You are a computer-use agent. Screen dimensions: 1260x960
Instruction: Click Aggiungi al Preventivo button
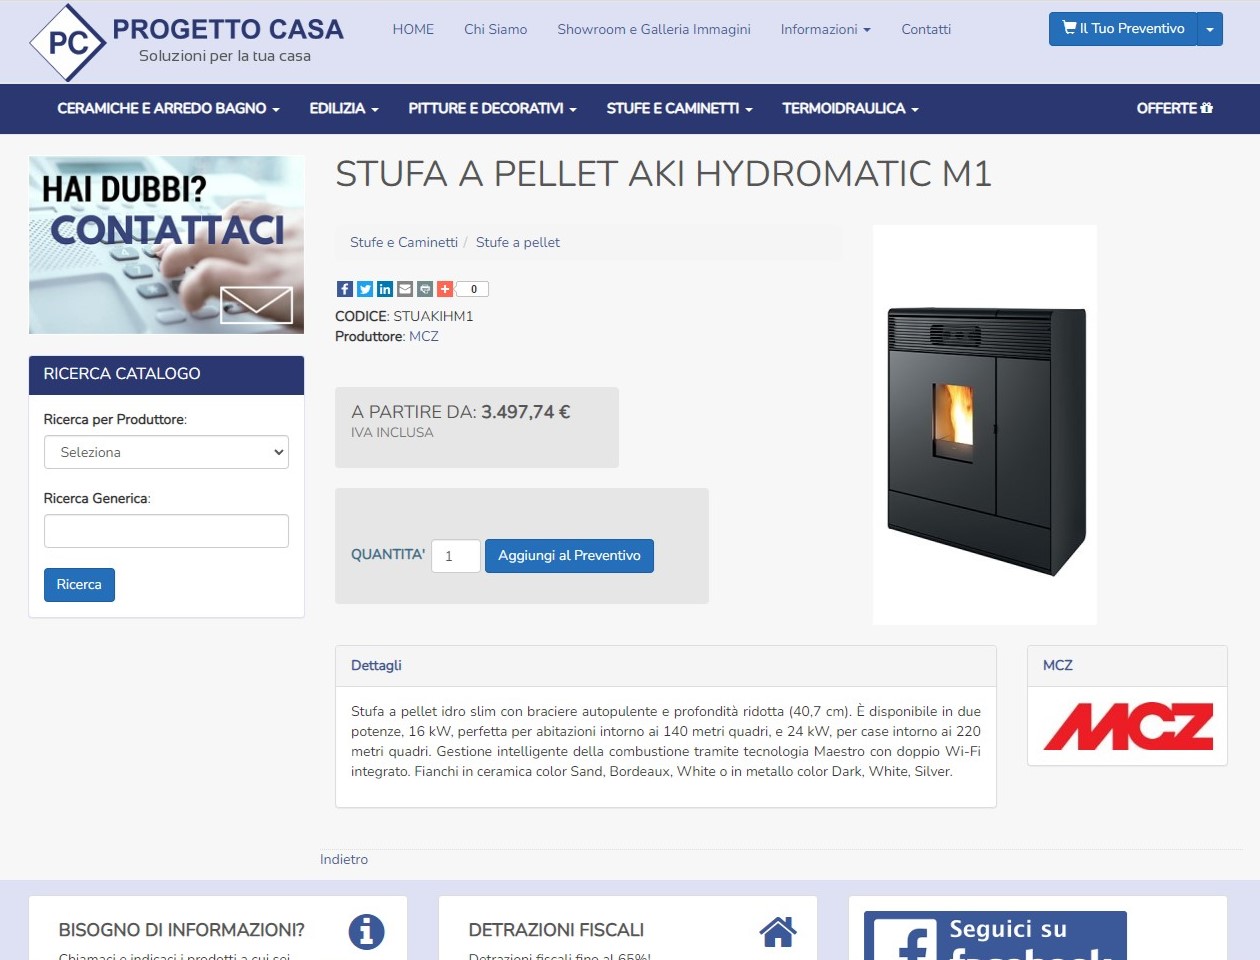click(x=569, y=556)
